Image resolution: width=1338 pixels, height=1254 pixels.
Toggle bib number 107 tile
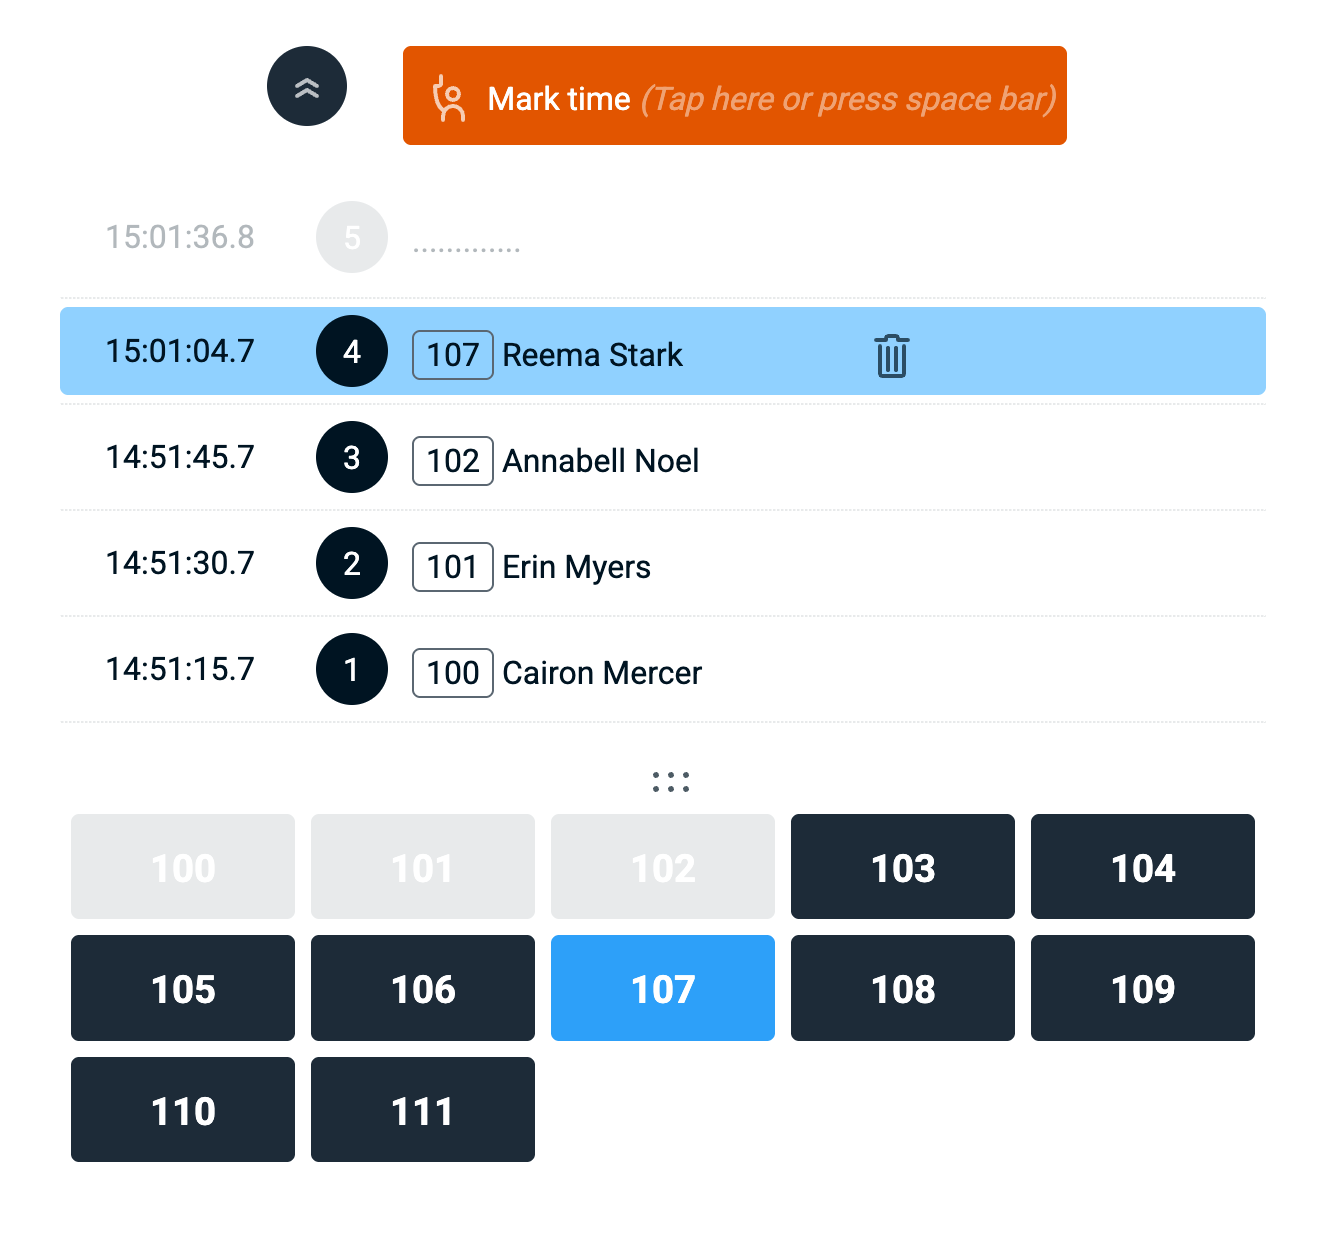662,989
